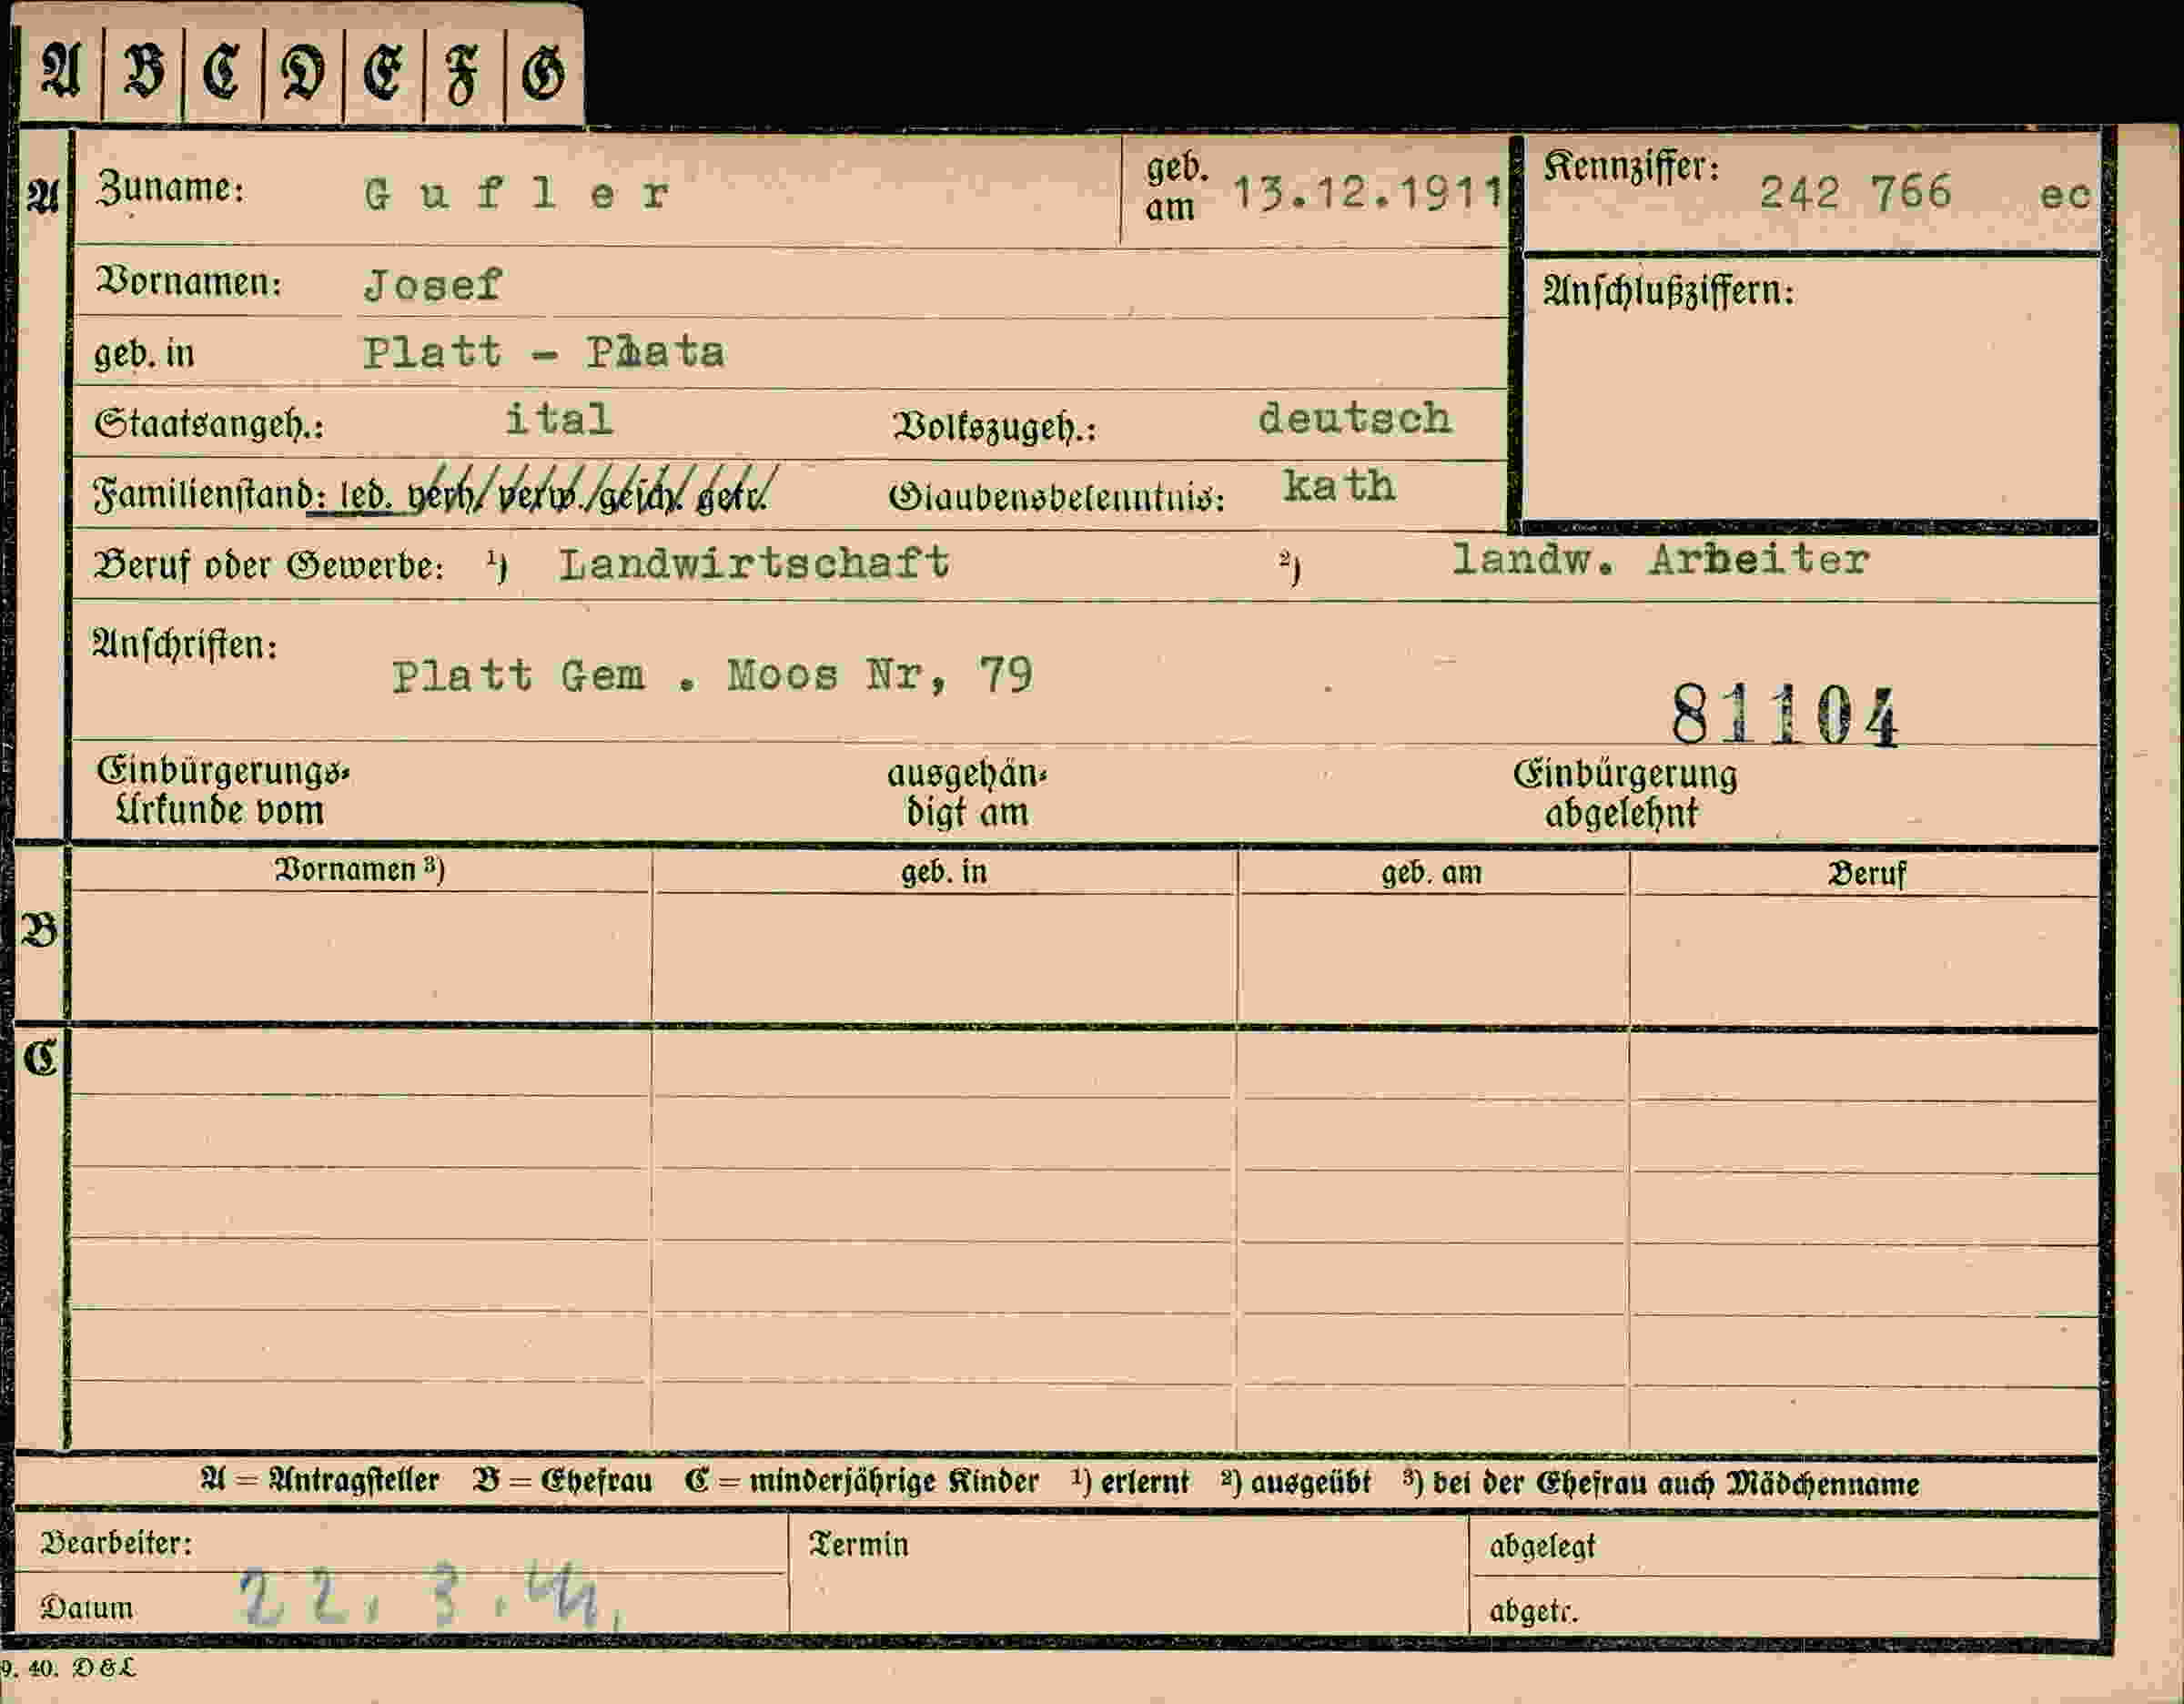Click 'Einbürgerung abgelehnt' label
Image resolution: width=2184 pixels, height=1704 pixels.
1624,794
